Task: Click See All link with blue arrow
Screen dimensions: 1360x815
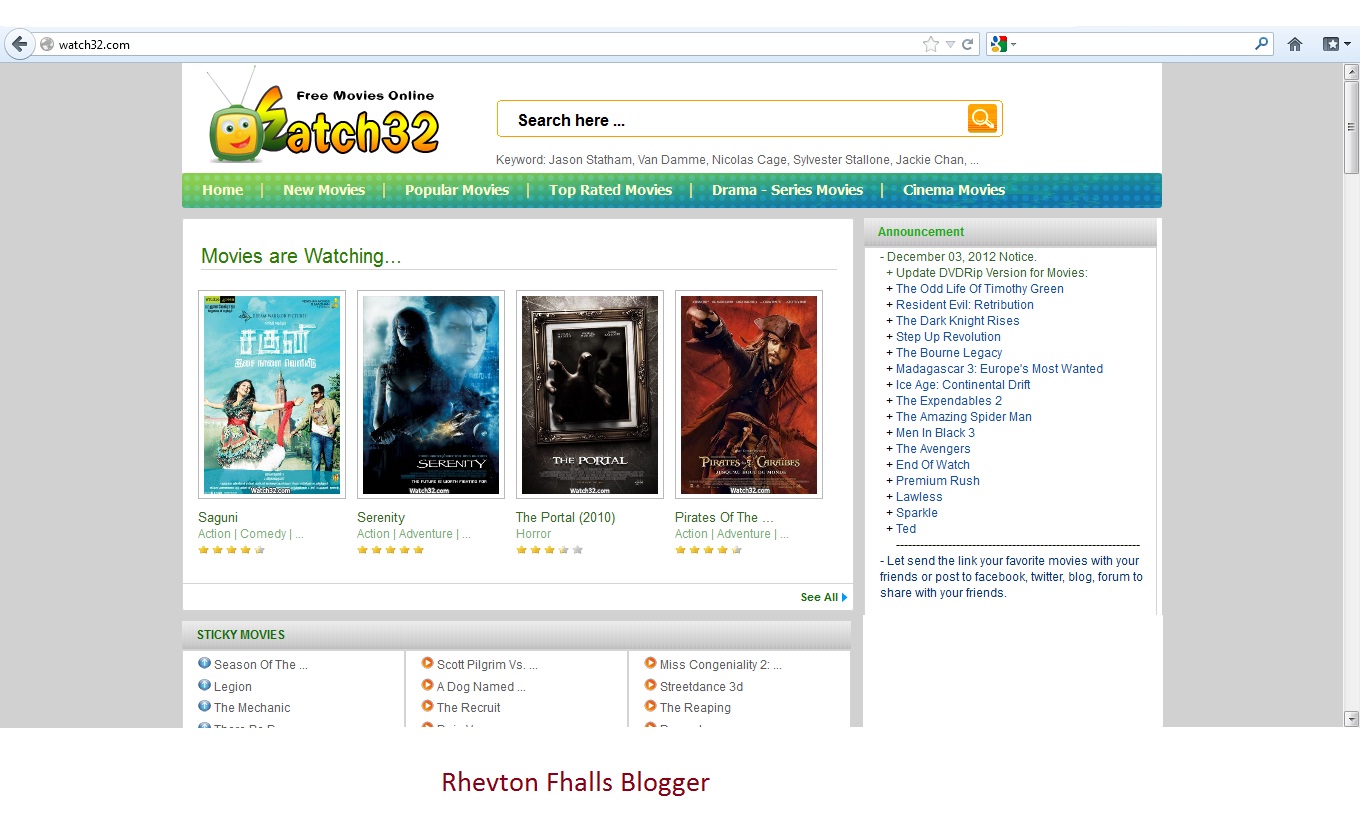Action: [x=824, y=597]
